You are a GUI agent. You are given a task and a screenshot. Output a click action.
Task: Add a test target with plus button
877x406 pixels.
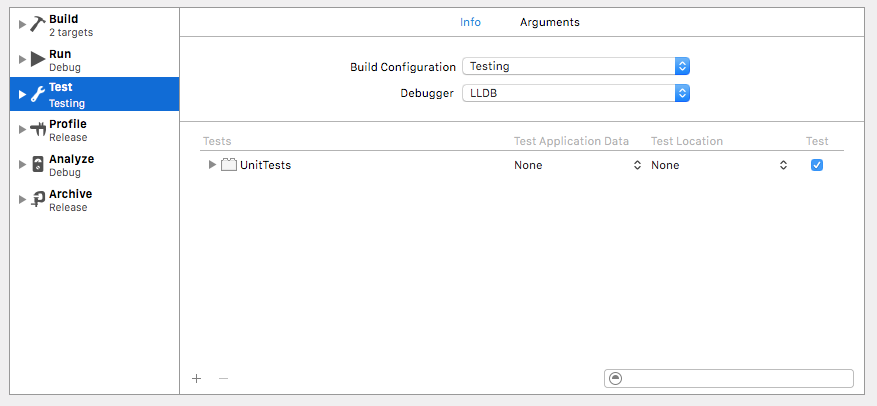[196, 379]
